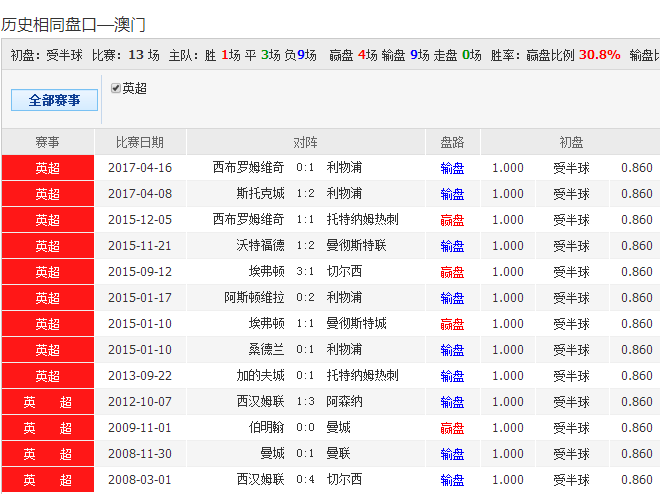Viewport: 660px width, 494px height.
Task: Select the 初盘 column header
Action: click(571, 142)
